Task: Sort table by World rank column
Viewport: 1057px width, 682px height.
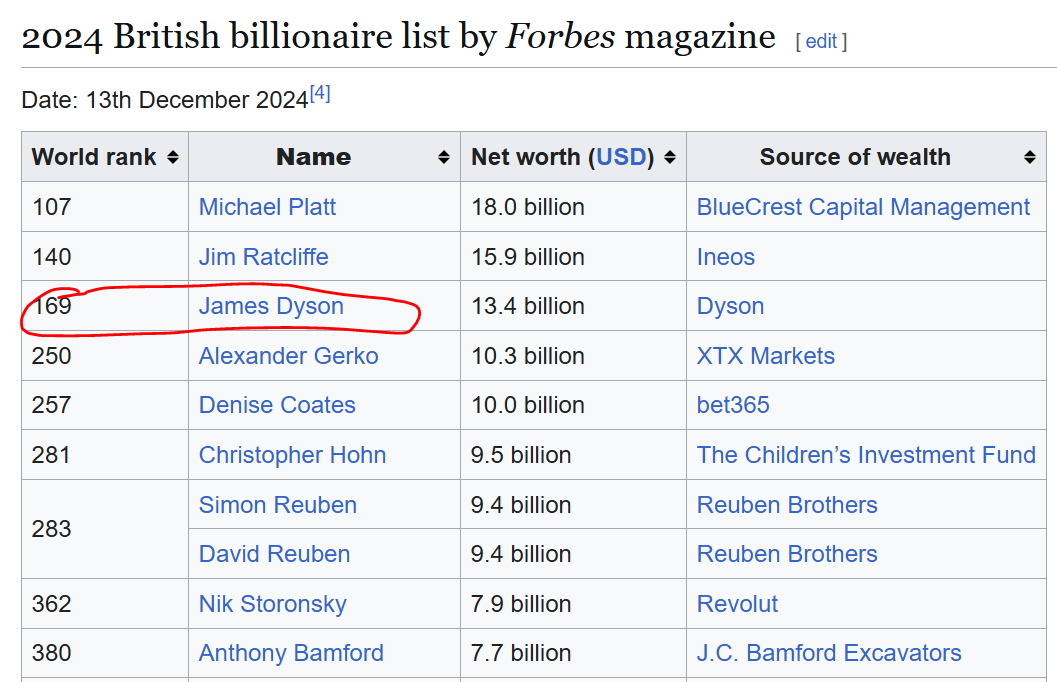Action: [x=173, y=158]
